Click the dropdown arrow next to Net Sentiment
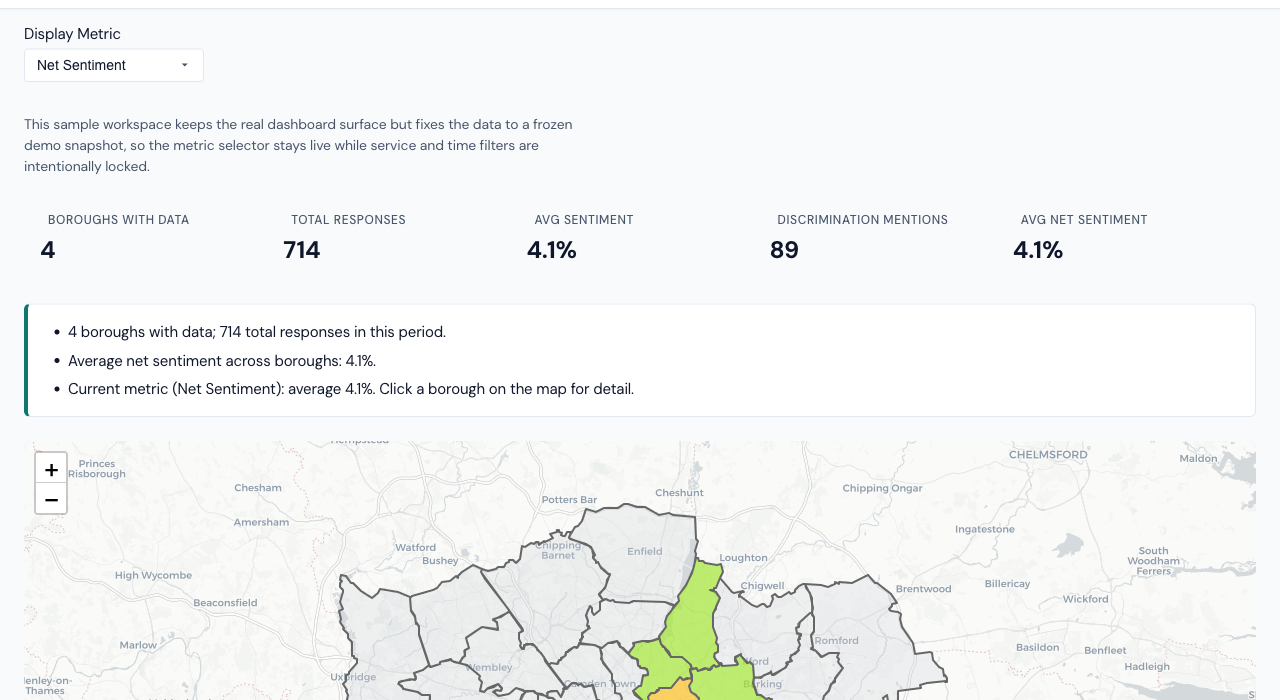 [x=184, y=65]
